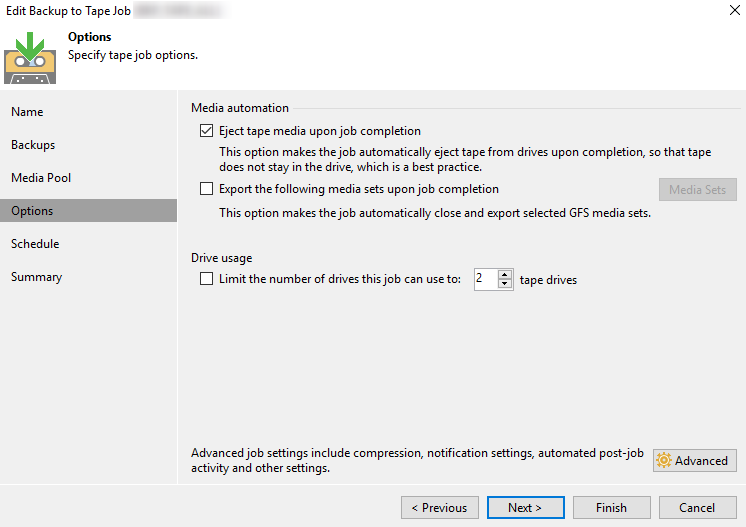
Task: Click the Media Sets button
Action: 697,190
